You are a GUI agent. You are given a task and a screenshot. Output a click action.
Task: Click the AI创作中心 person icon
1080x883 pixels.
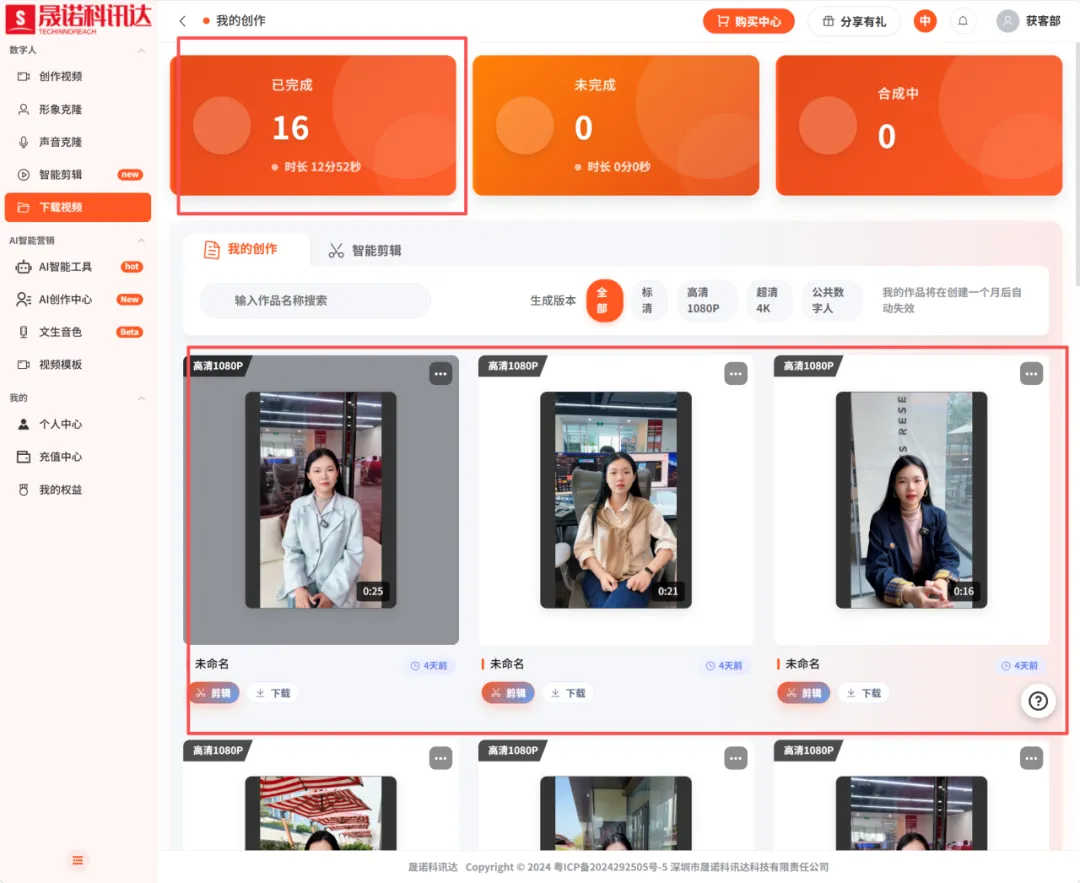tap(23, 299)
